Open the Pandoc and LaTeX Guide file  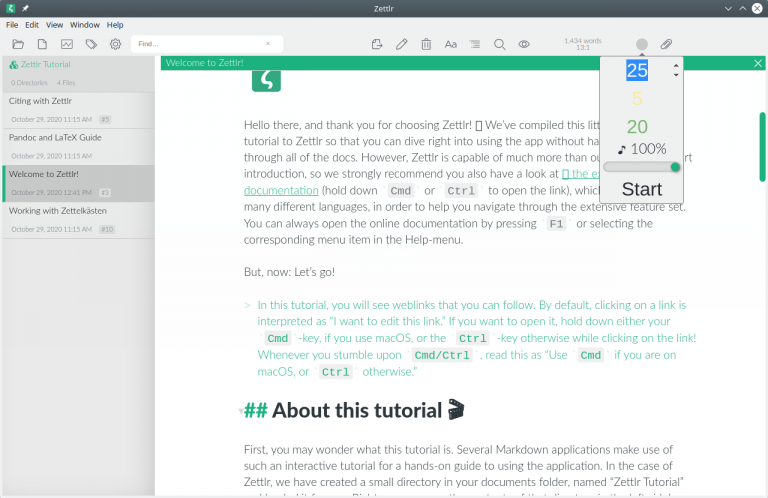(x=79, y=147)
